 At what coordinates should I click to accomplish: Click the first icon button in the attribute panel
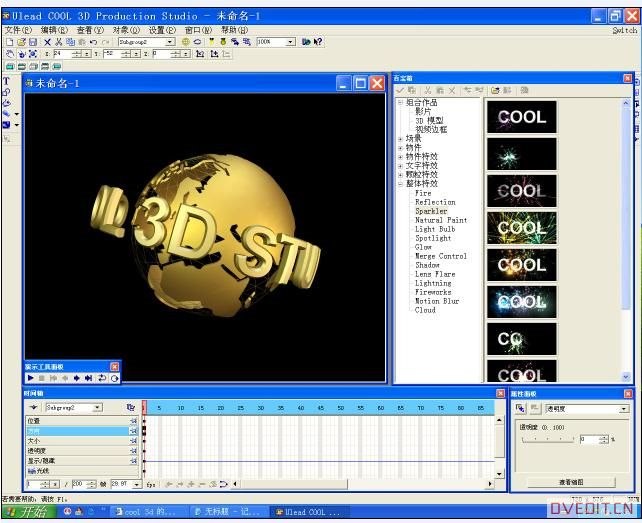click(520, 408)
